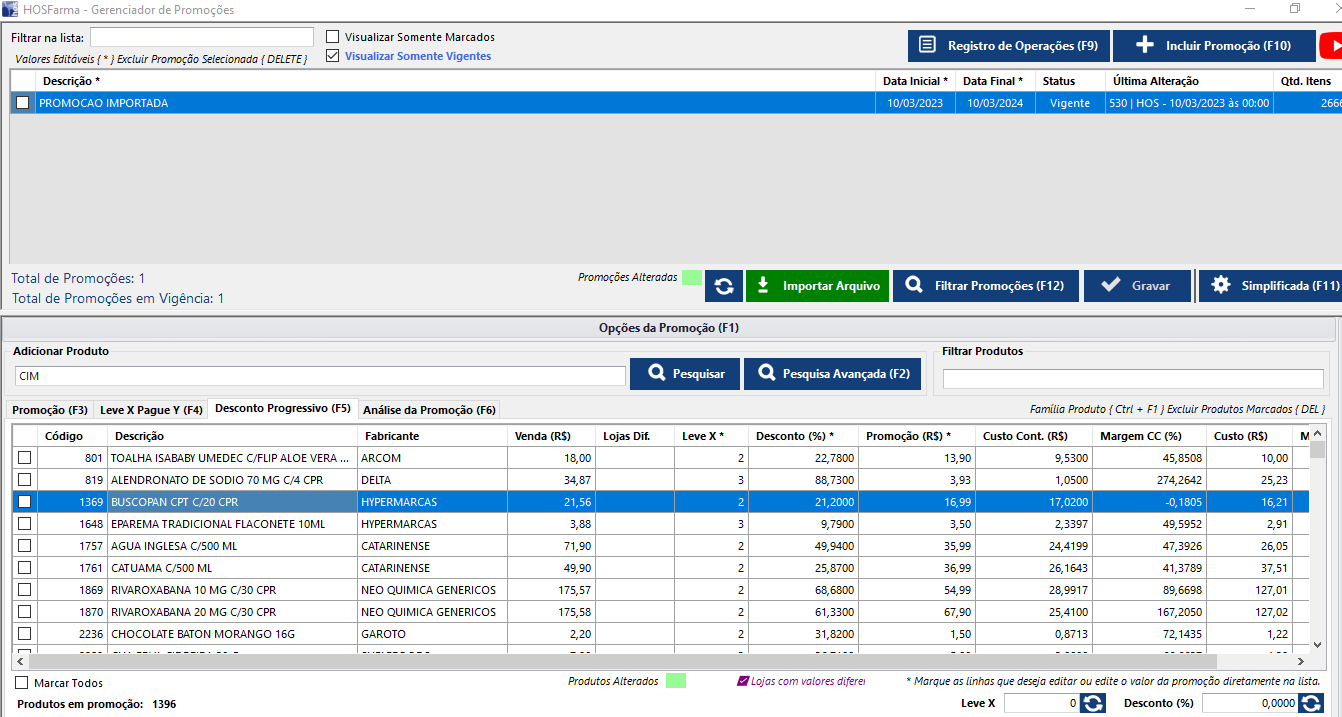Click the Filtrar na lista input field
The width and height of the screenshot is (1342, 717).
201,37
